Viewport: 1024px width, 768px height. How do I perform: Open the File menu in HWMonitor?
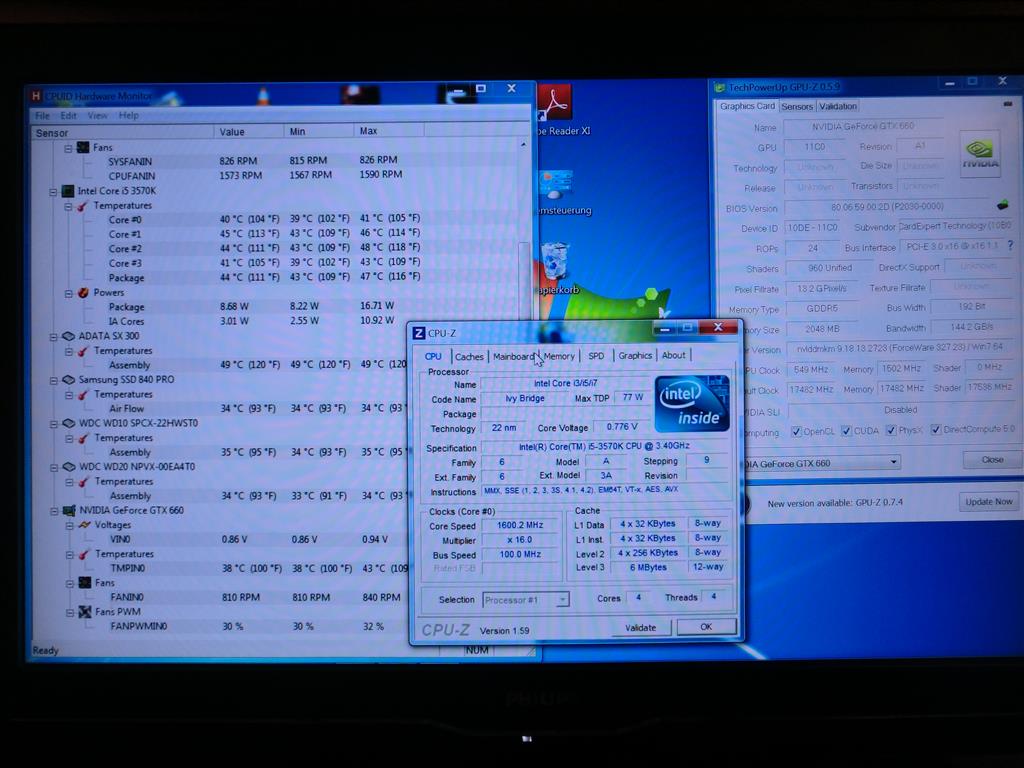(x=42, y=116)
